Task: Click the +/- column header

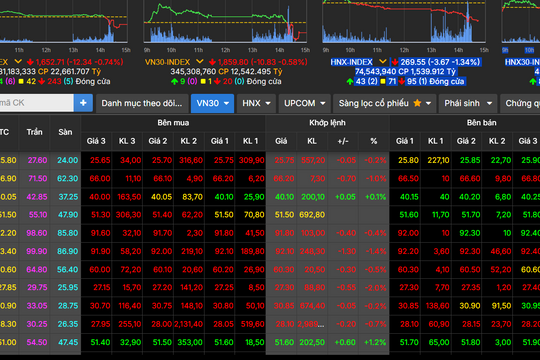Action: pyautogui.click(x=343, y=141)
